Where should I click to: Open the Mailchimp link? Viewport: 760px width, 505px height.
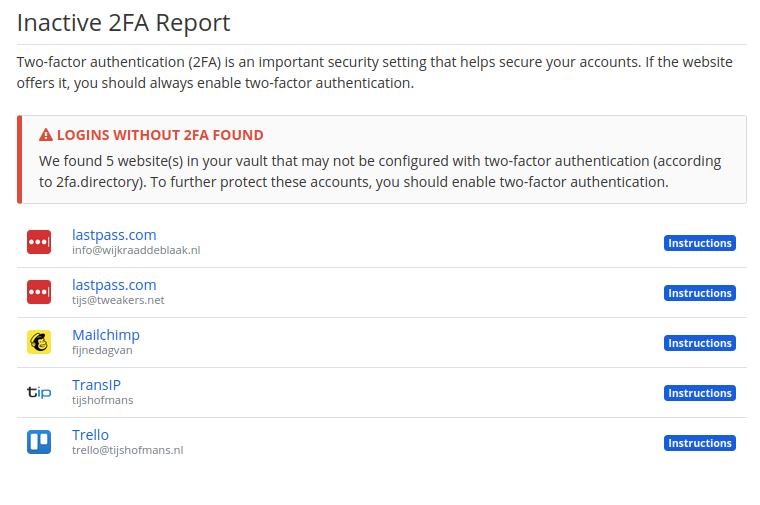tap(106, 335)
